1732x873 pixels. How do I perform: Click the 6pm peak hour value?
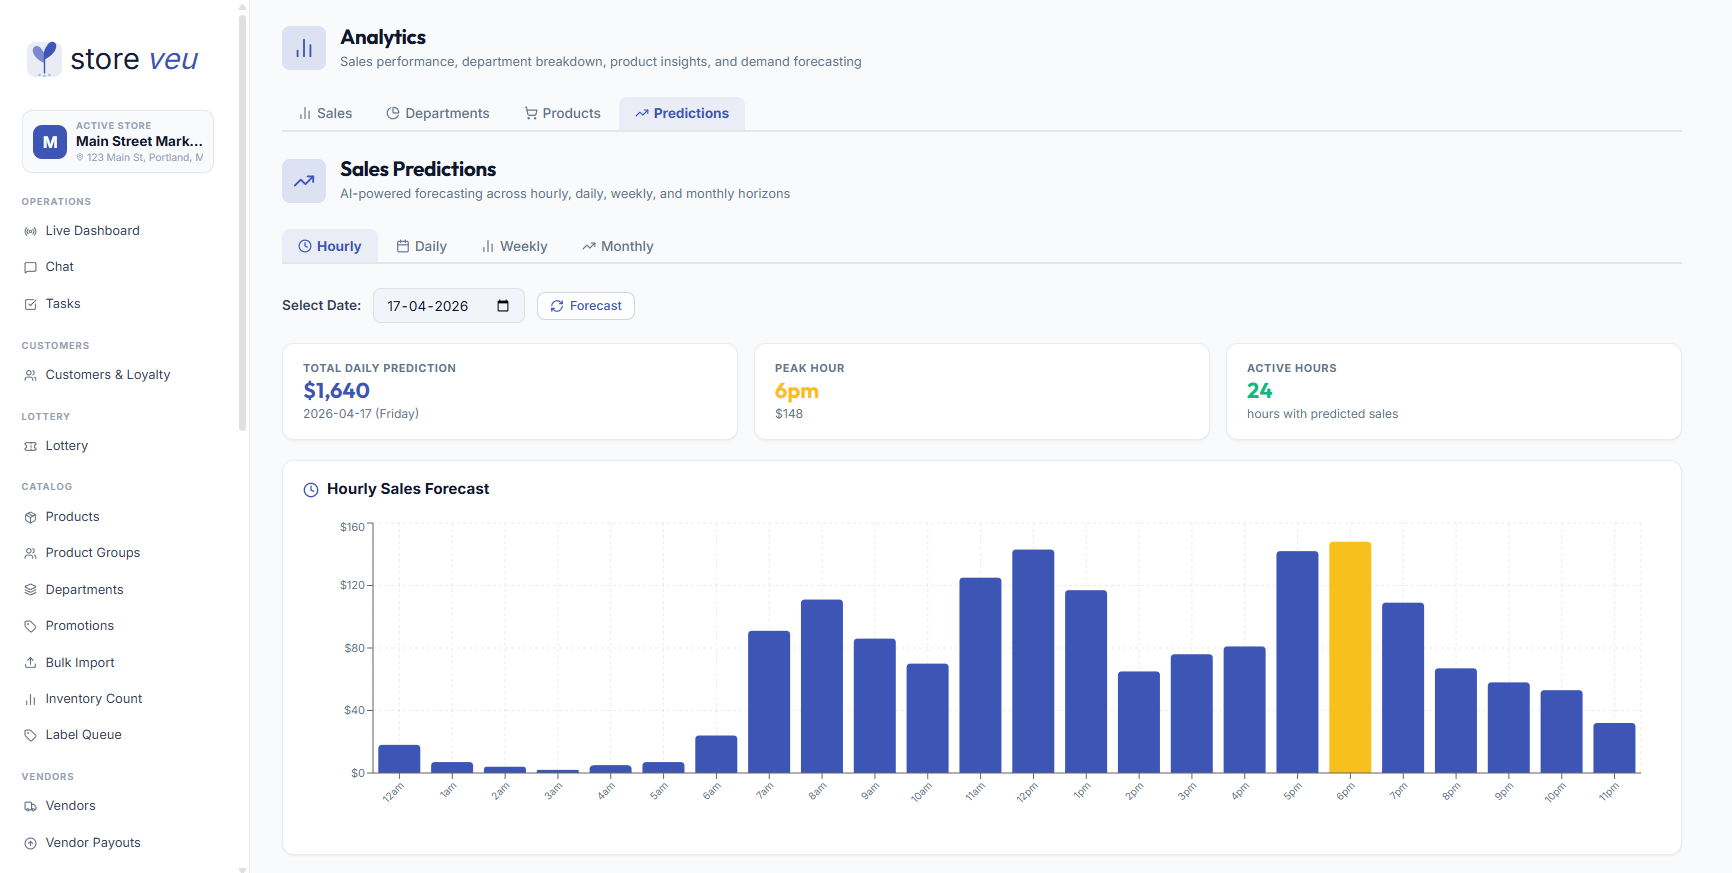[x=797, y=391]
